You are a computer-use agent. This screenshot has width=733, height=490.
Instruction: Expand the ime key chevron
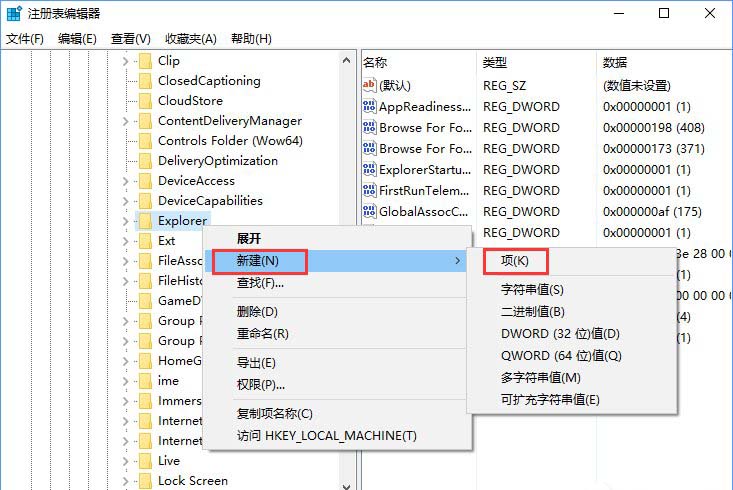point(125,381)
